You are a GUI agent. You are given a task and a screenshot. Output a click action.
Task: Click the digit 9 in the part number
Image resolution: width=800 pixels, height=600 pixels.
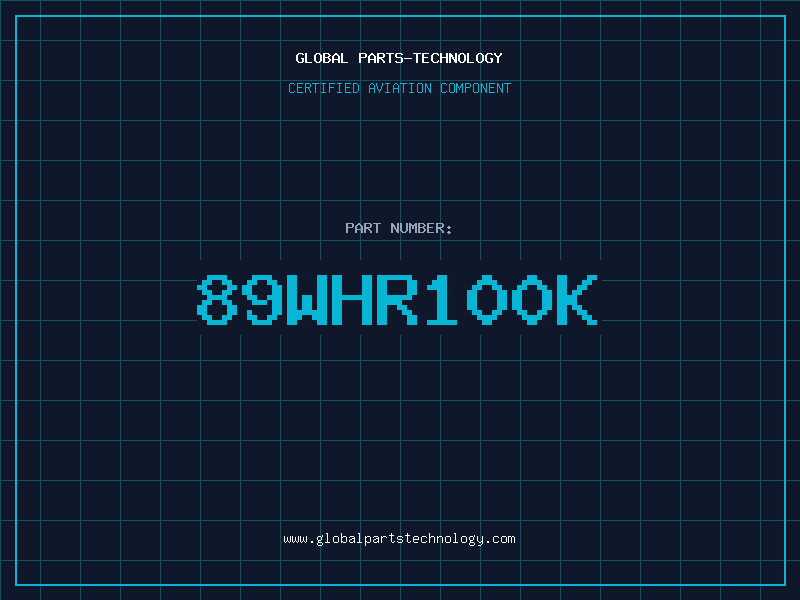tap(263, 299)
